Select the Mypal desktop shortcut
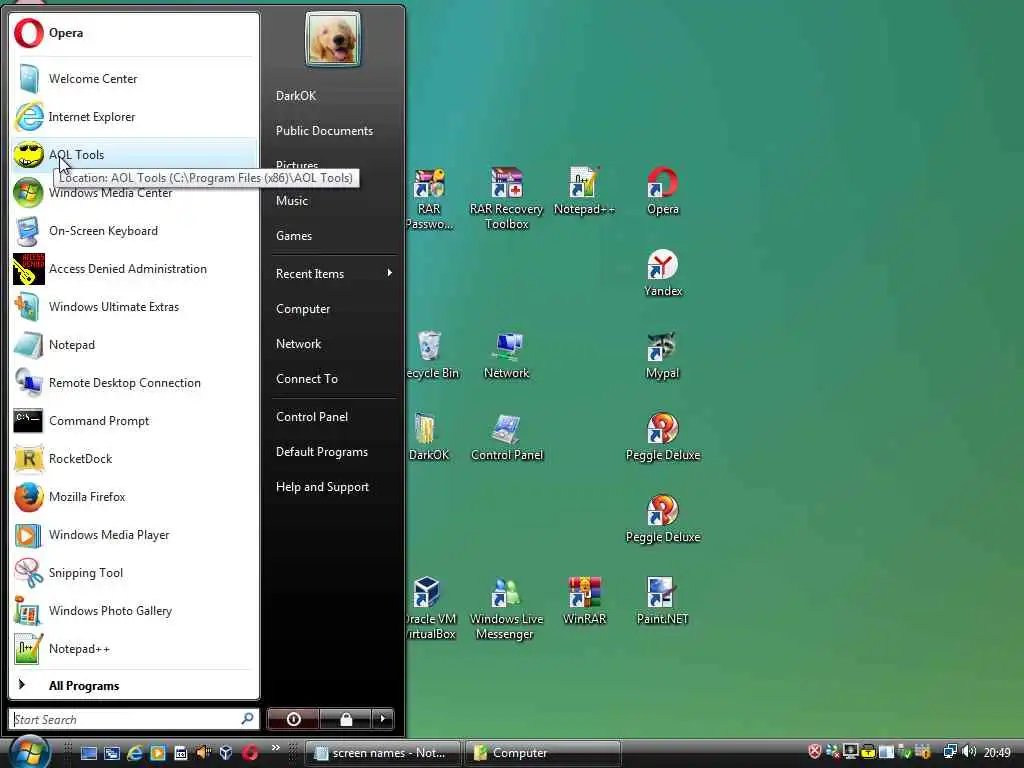This screenshot has height=768, width=1024. [x=662, y=355]
